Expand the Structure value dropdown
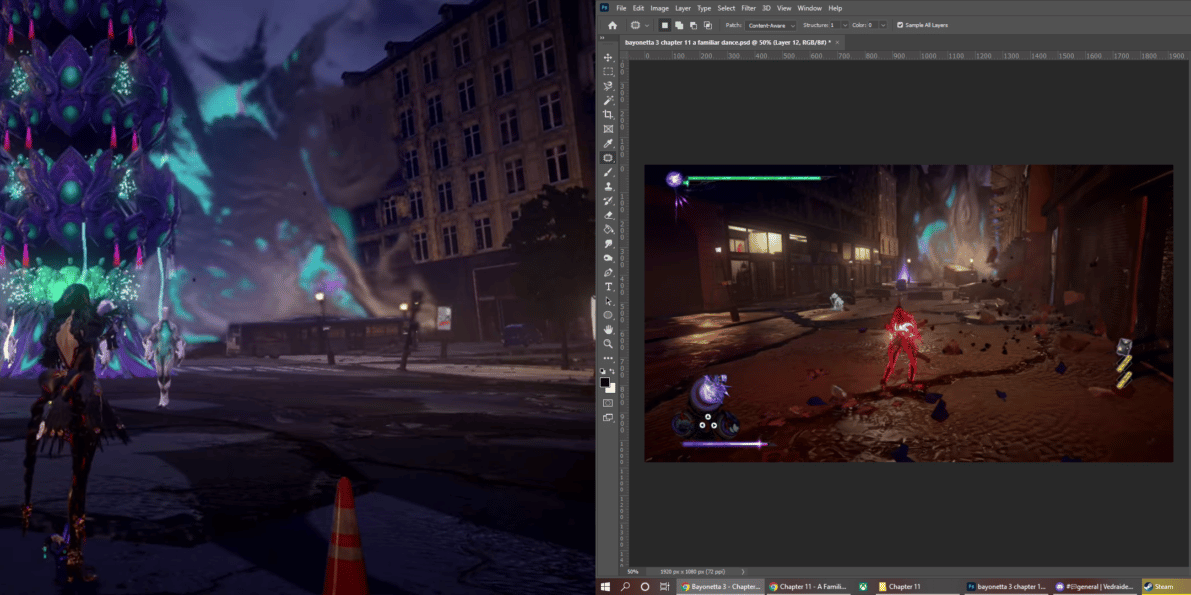 coord(845,25)
